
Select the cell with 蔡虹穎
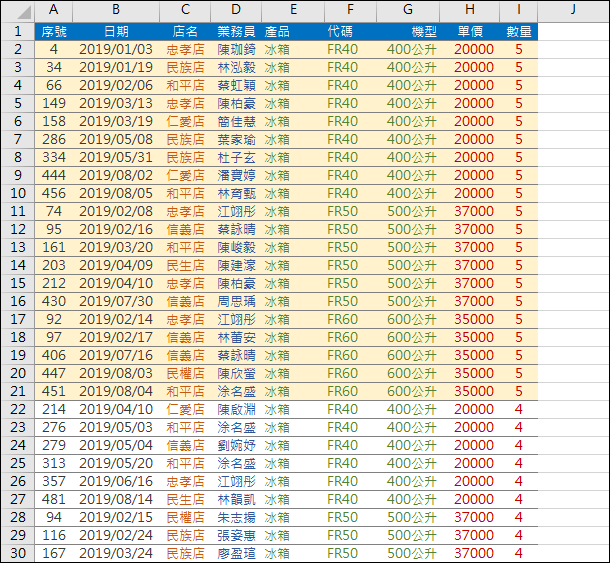pyautogui.click(x=236, y=85)
